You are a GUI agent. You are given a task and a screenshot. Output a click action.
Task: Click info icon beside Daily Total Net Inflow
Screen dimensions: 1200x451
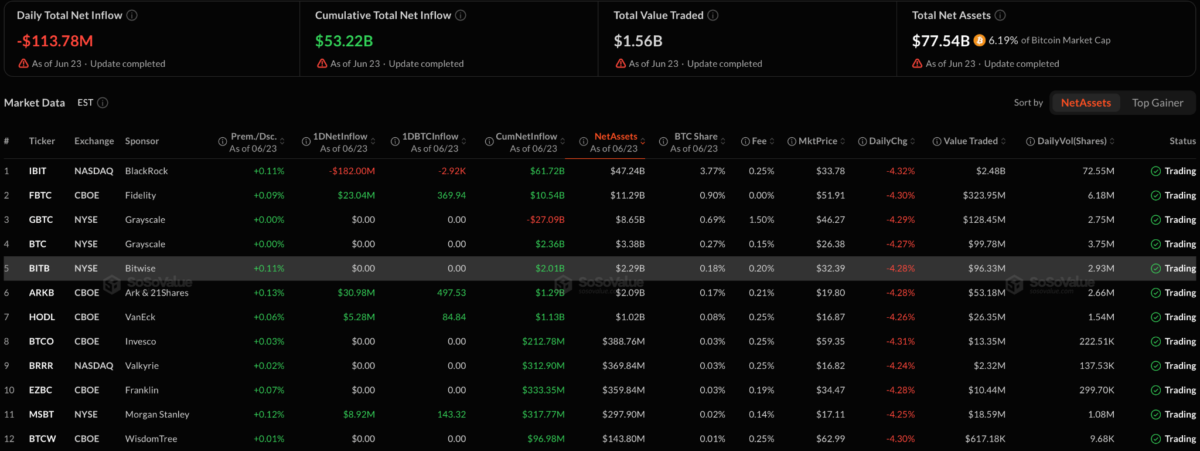pyautogui.click(x=133, y=16)
